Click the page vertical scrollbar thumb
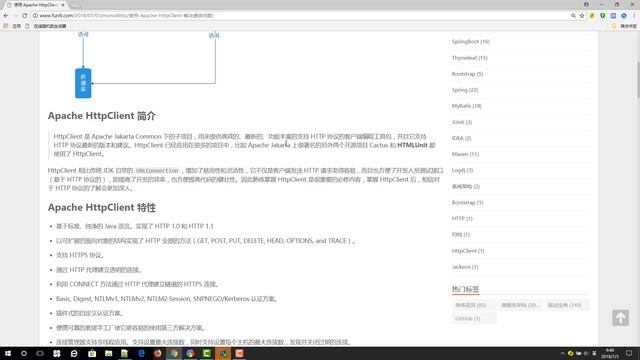640x360 pixels. 638,80
